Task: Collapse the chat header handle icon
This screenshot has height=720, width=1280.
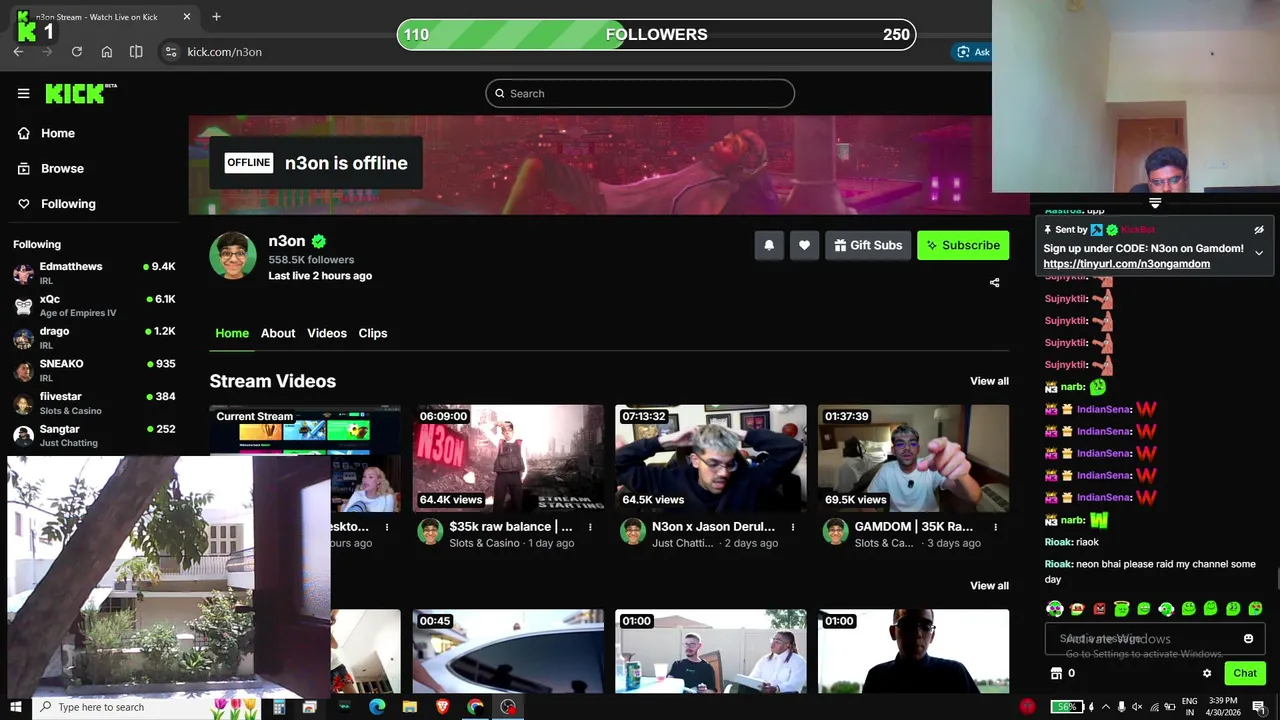Action: coord(1155,203)
